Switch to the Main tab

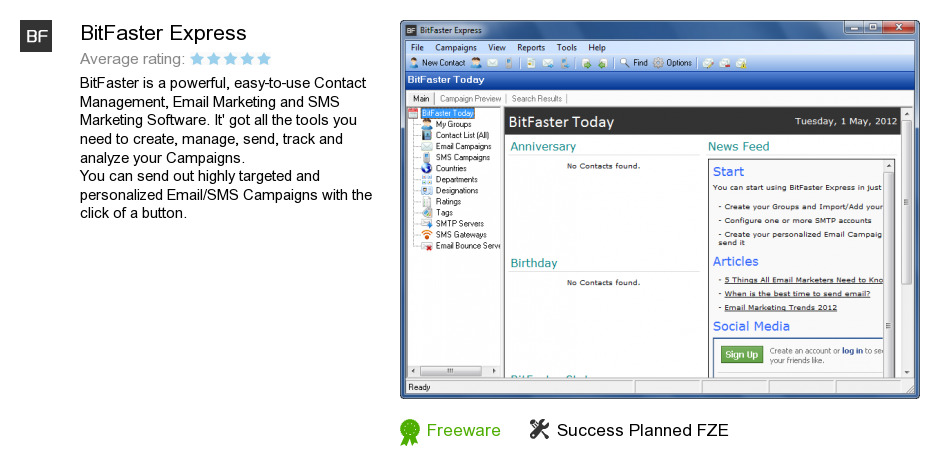coord(421,98)
